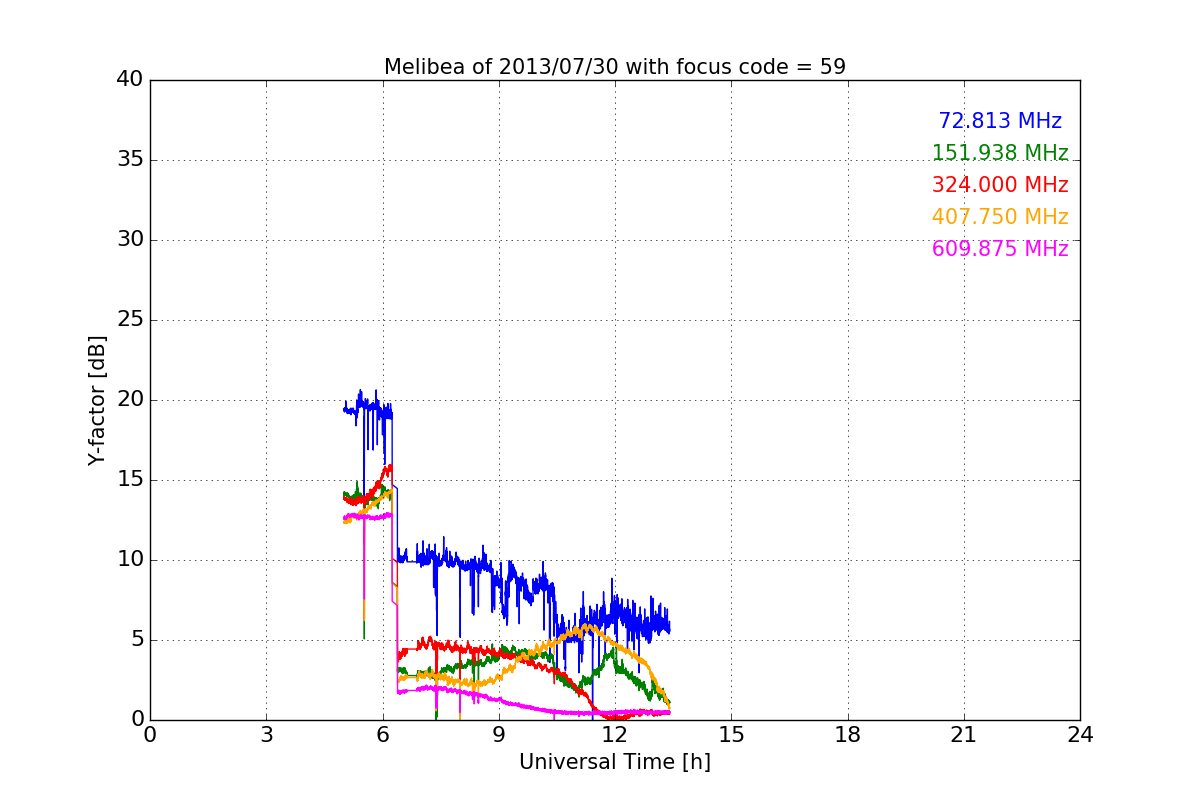Select the 151.938 MHz legend label
The height and width of the screenshot is (800, 1200).
pos(1000,153)
